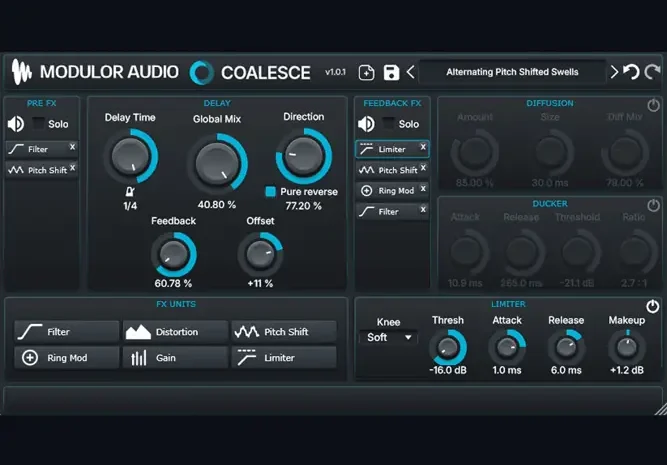Image resolution: width=667 pixels, height=465 pixels.
Task: Open the preset name selector
Action: coord(512,72)
